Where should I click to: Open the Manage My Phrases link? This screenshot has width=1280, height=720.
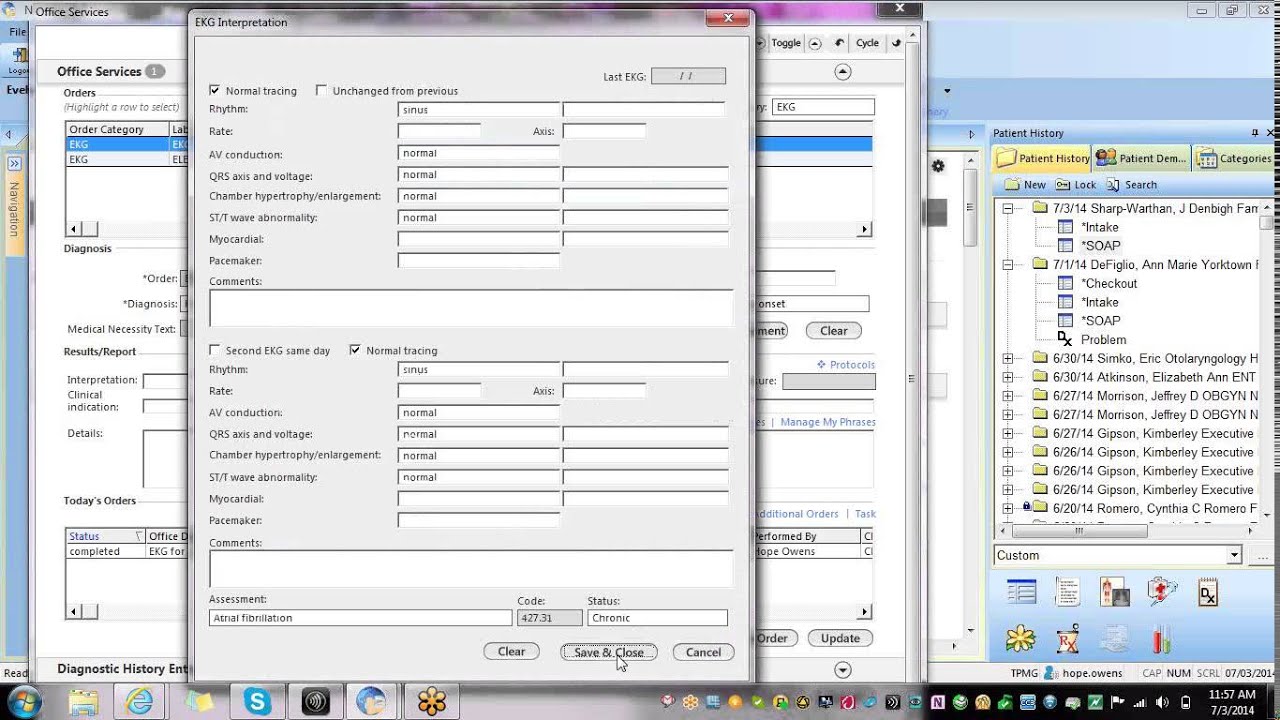[828, 422]
